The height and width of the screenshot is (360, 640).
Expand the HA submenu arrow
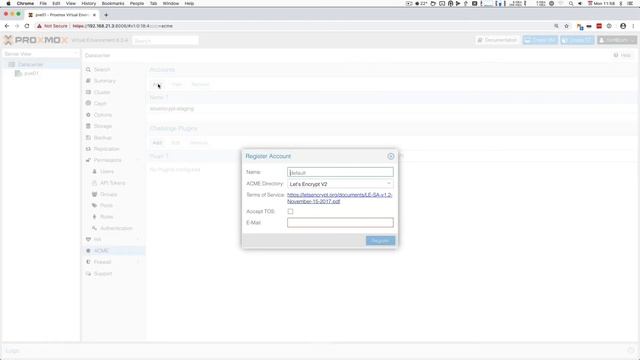pyautogui.click(x=139, y=239)
